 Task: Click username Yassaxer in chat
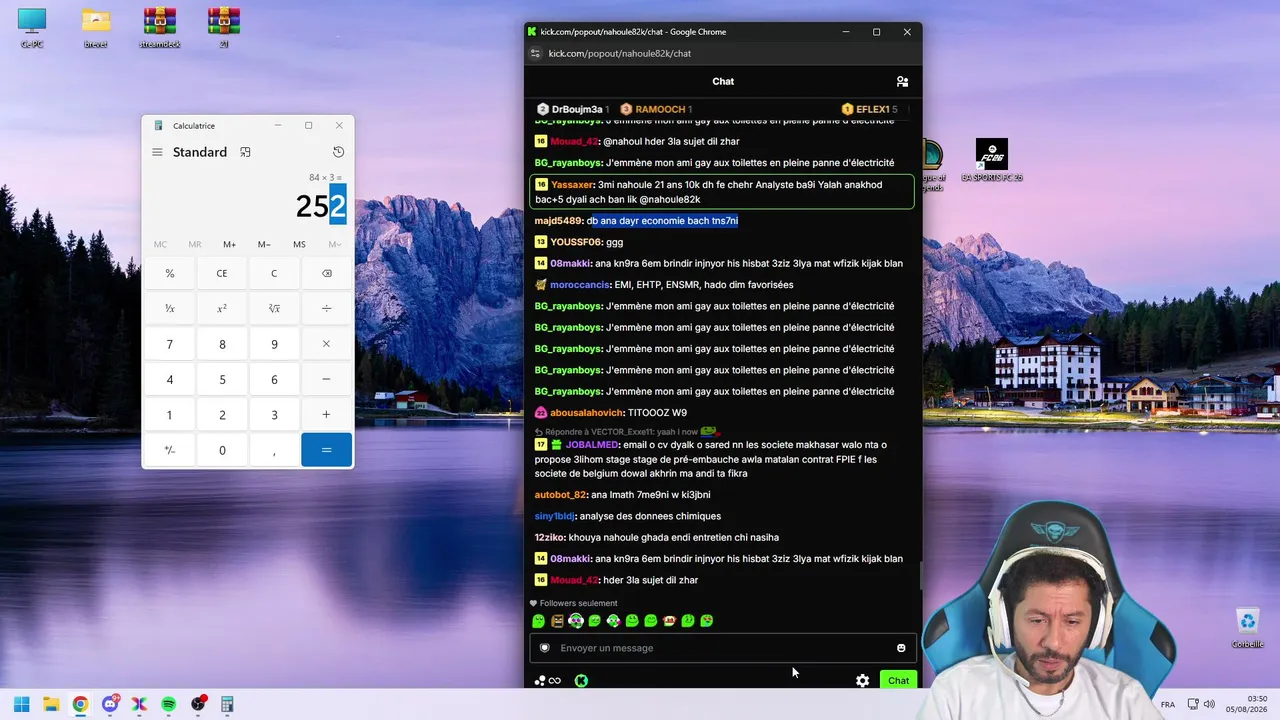[573, 185]
